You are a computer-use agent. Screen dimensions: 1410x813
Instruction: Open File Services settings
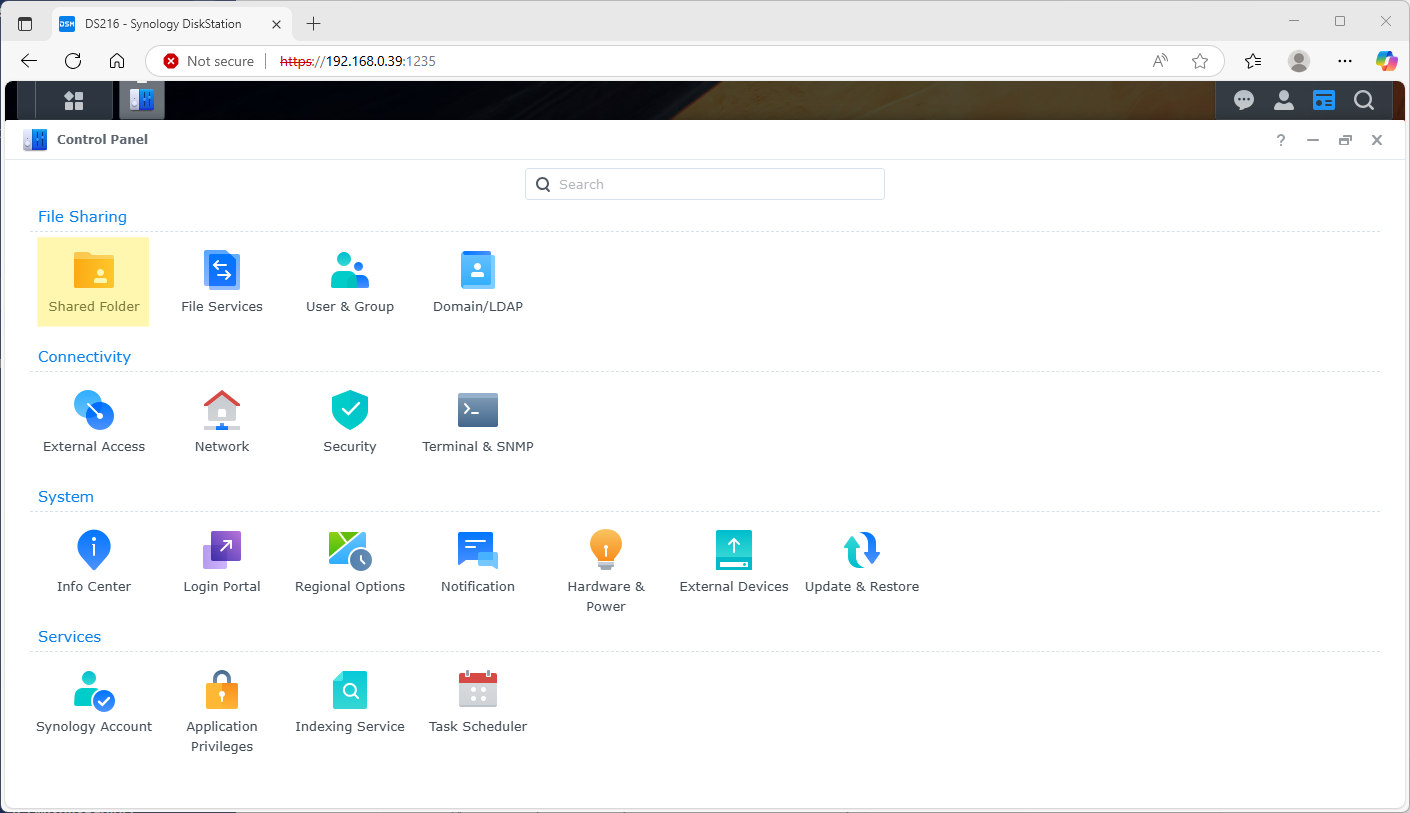[x=221, y=281]
